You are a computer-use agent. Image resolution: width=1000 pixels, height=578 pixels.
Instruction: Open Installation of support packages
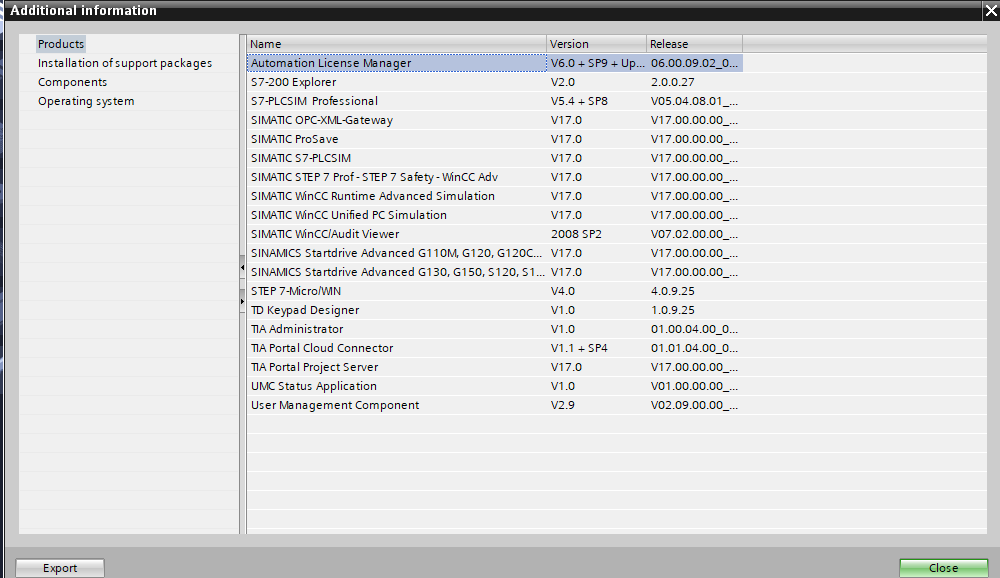coord(124,63)
